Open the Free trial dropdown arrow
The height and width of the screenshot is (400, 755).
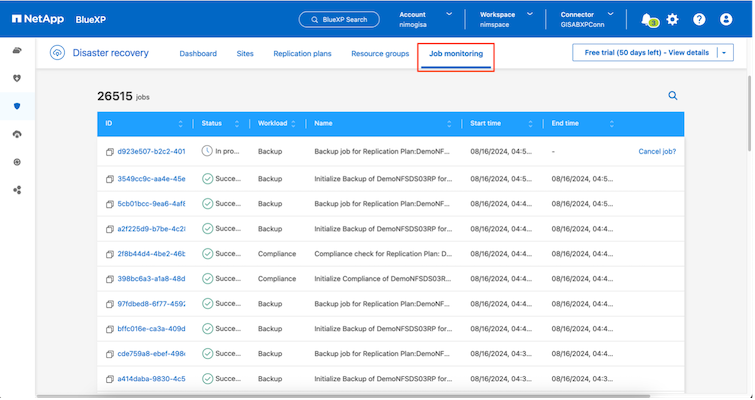point(725,52)
